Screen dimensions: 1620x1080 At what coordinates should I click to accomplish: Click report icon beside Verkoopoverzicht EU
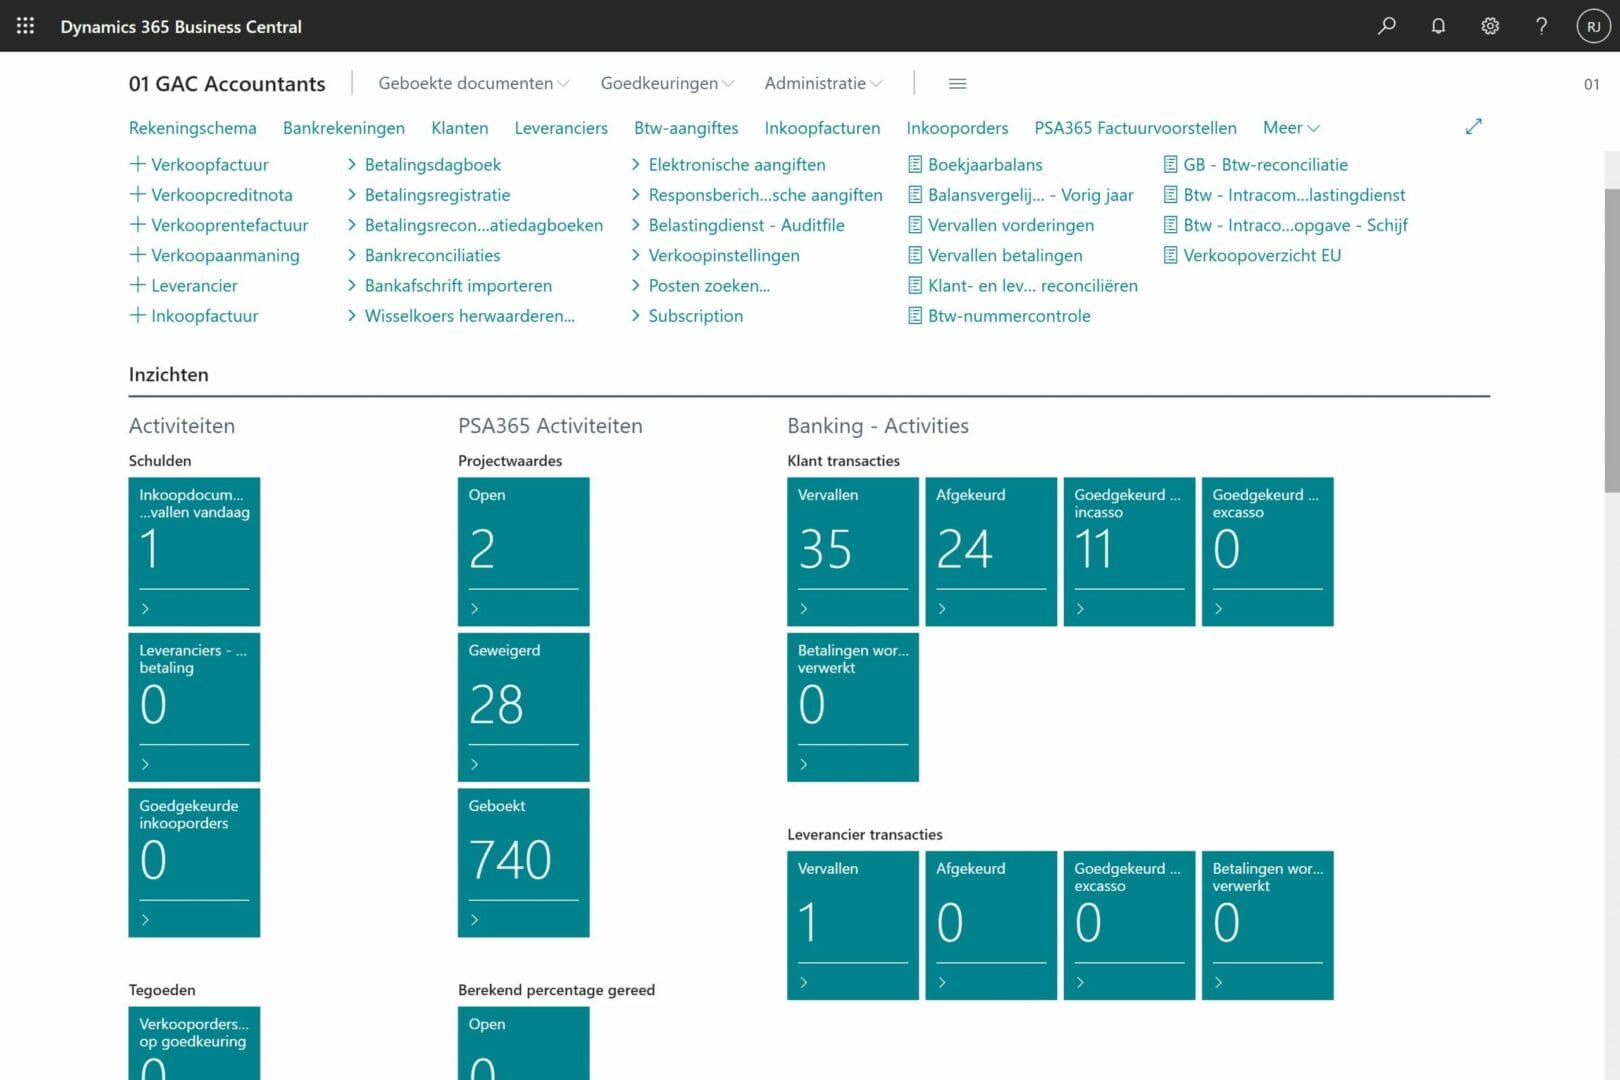click(x=1171, y=255)
